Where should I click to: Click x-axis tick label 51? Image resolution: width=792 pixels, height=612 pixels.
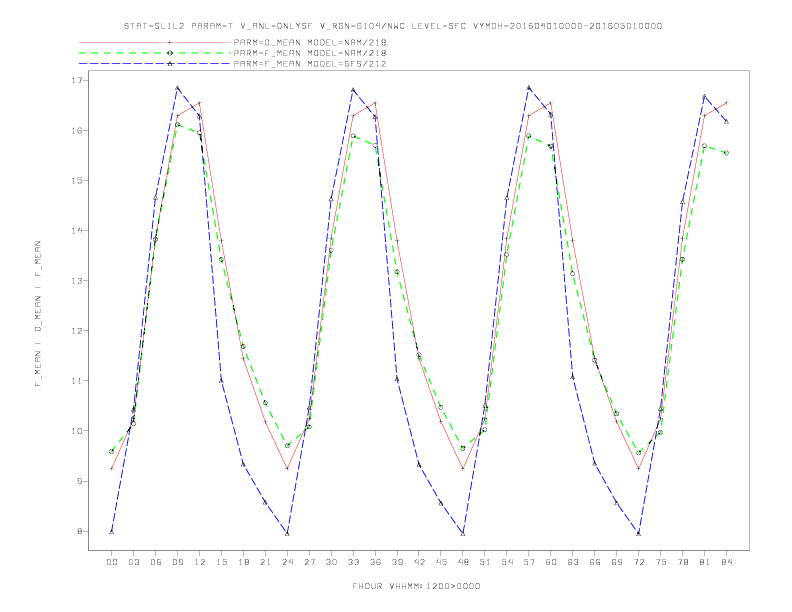click(485, 562)
